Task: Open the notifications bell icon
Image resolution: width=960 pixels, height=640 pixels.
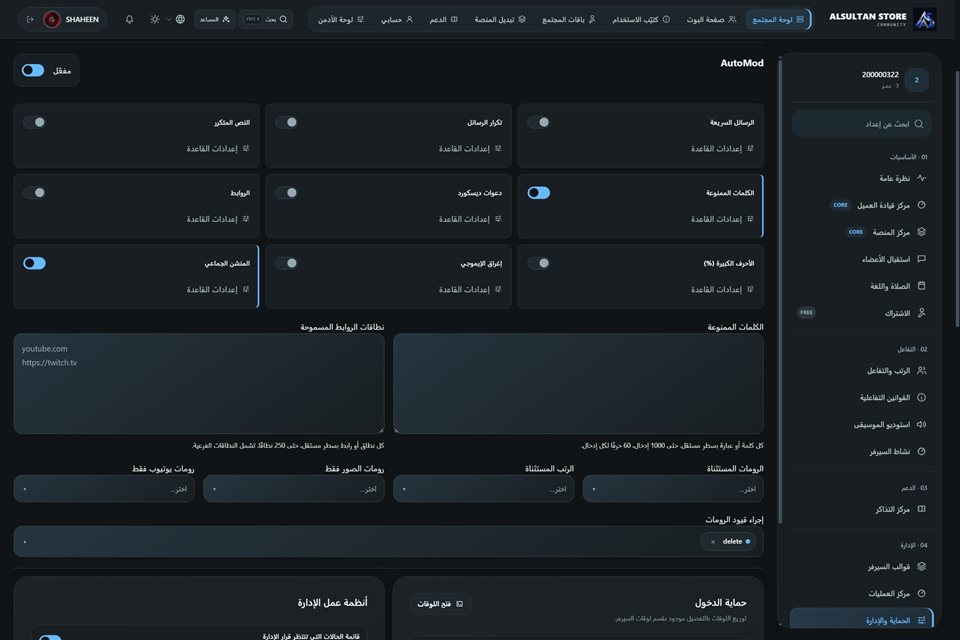Action: coord(129,20)
